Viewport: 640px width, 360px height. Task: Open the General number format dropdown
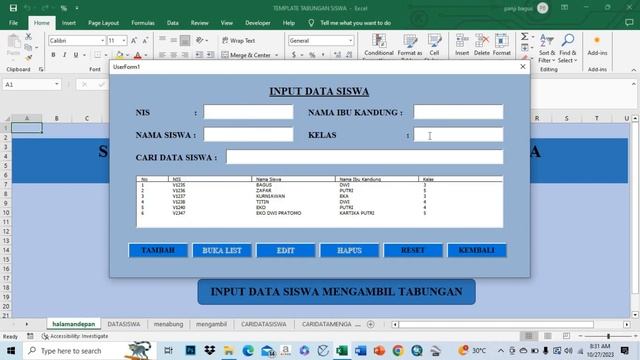click(350, 40)
